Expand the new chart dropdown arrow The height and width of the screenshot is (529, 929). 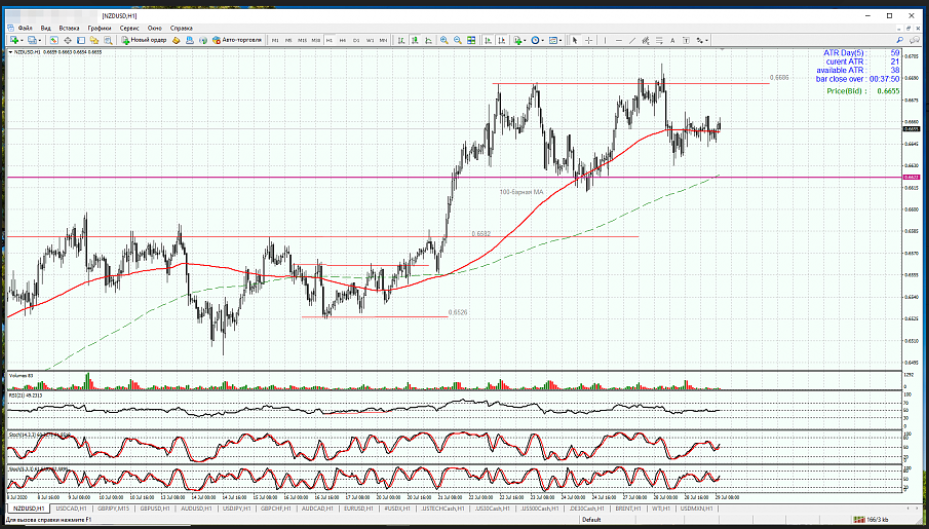tap(21, 40)
